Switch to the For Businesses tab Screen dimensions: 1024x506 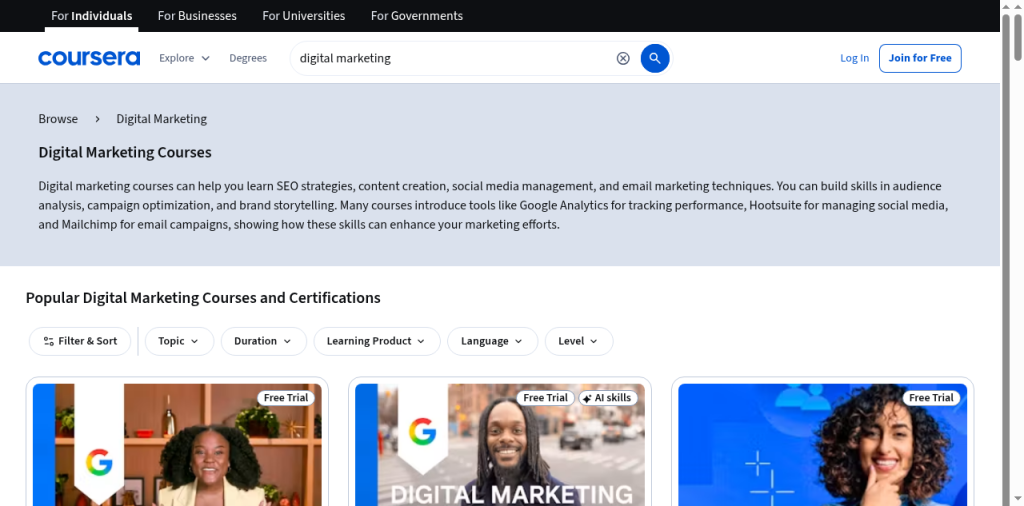pos(197,16)
